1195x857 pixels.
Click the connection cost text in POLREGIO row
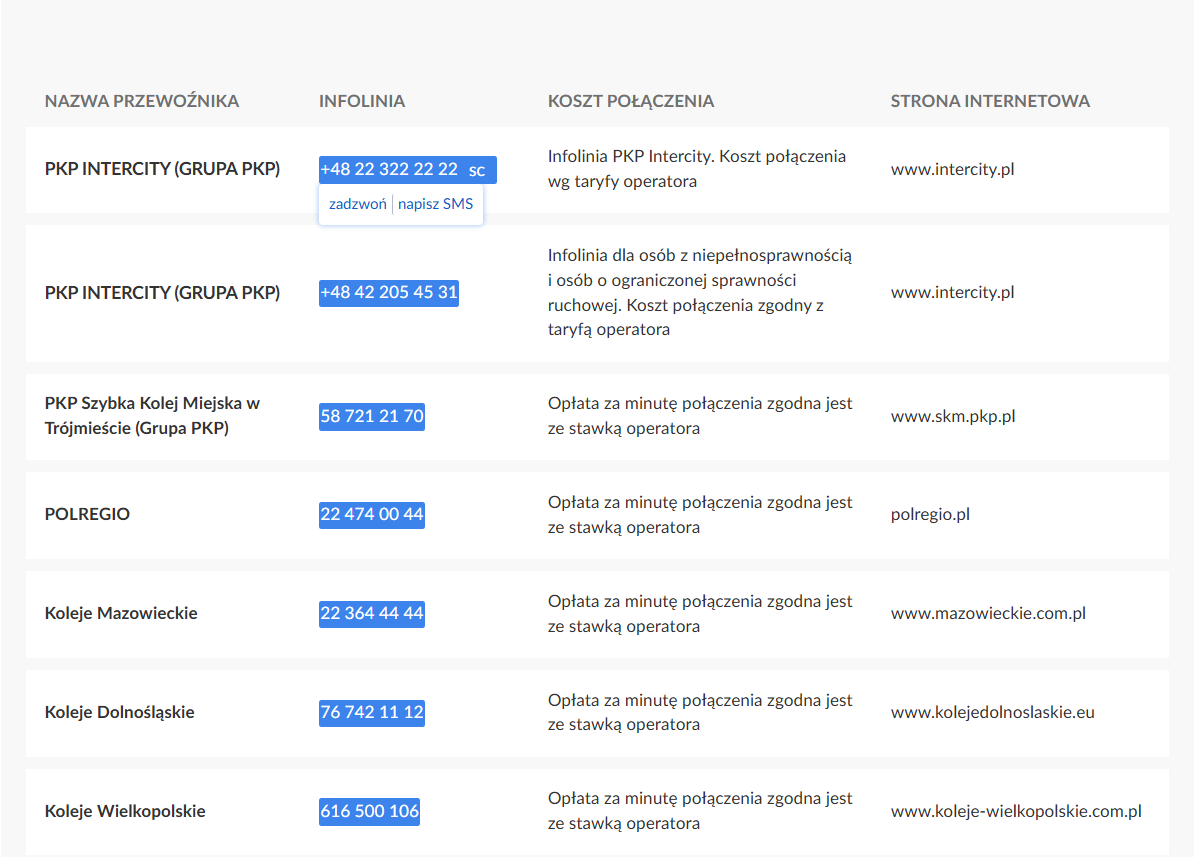click(700, 515)
